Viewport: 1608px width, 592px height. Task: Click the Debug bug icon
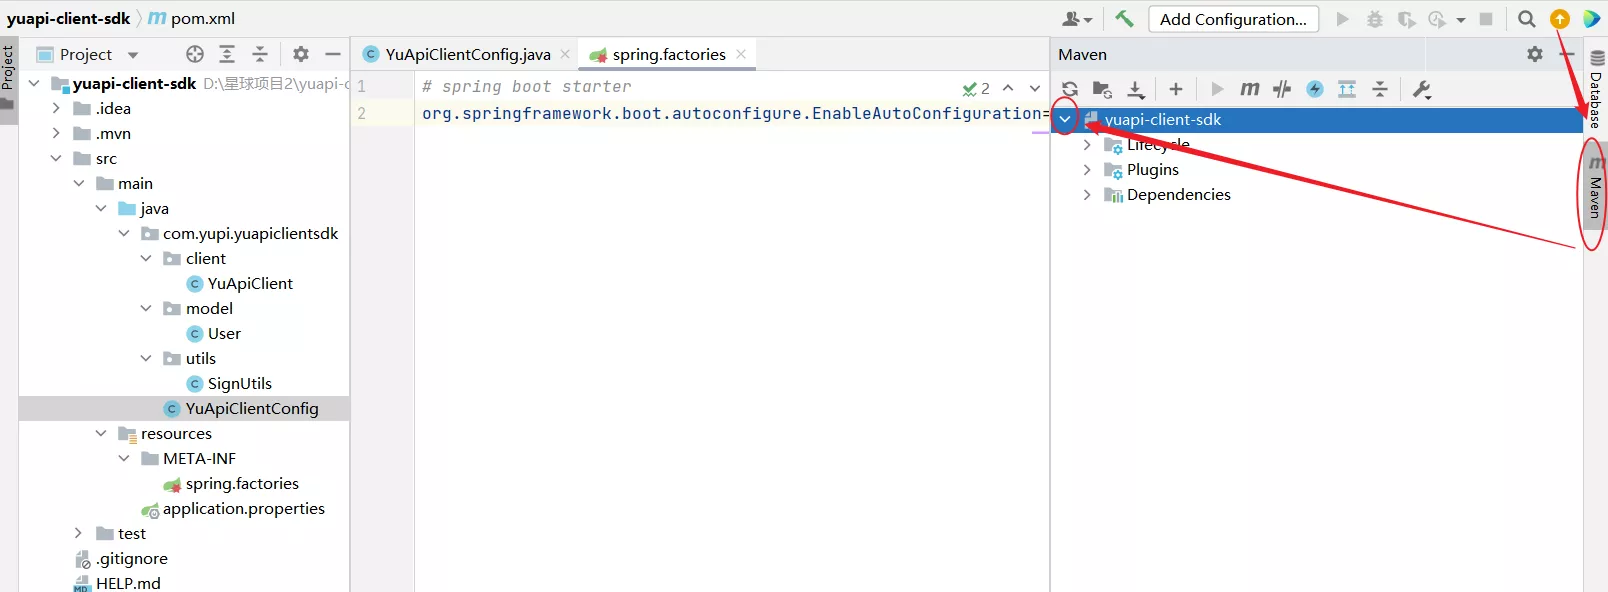coord(1375,19)
